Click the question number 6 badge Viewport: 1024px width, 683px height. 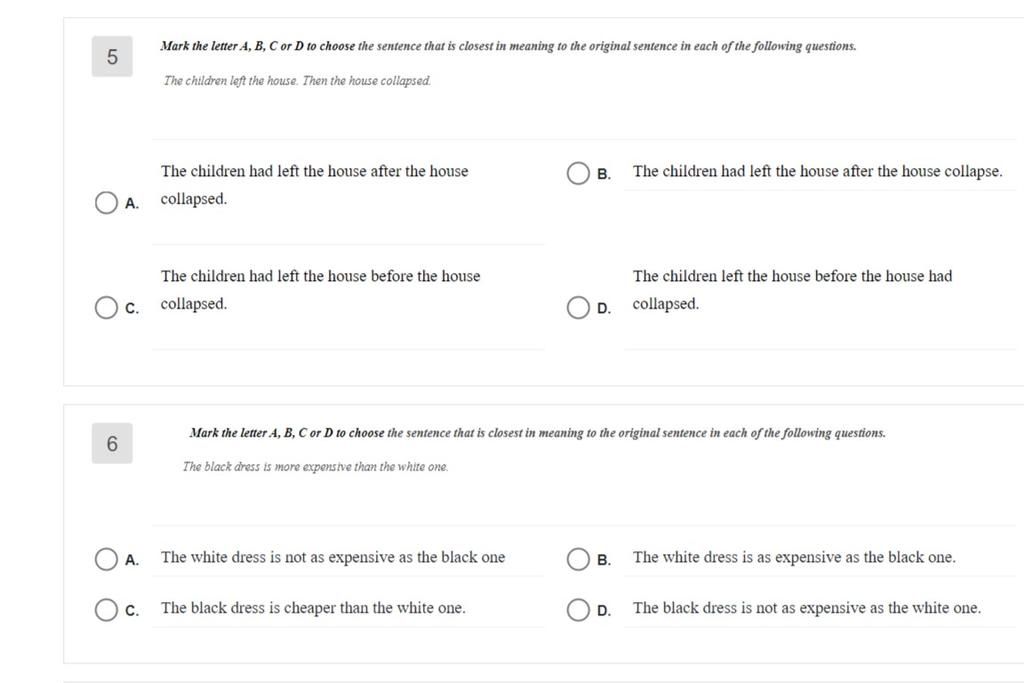click(x=112, y=443)
